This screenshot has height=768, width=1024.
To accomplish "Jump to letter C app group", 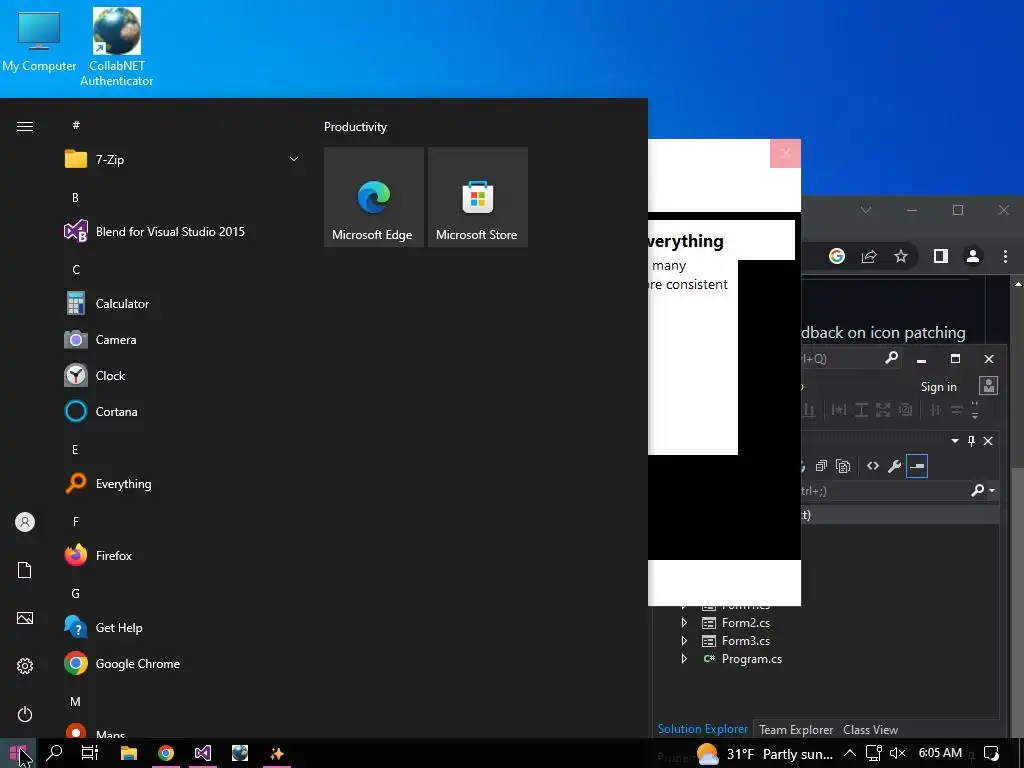I will 76,270.
